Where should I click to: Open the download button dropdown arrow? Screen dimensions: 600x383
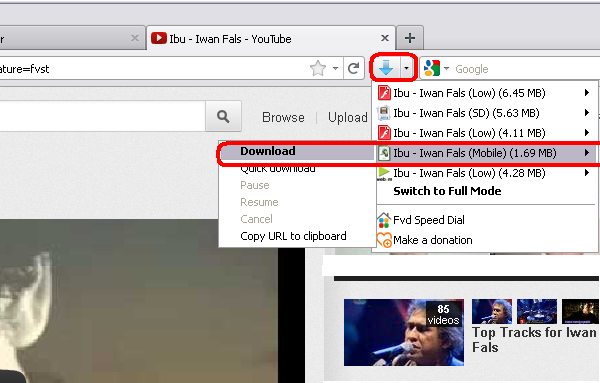[x=406, y=68]
